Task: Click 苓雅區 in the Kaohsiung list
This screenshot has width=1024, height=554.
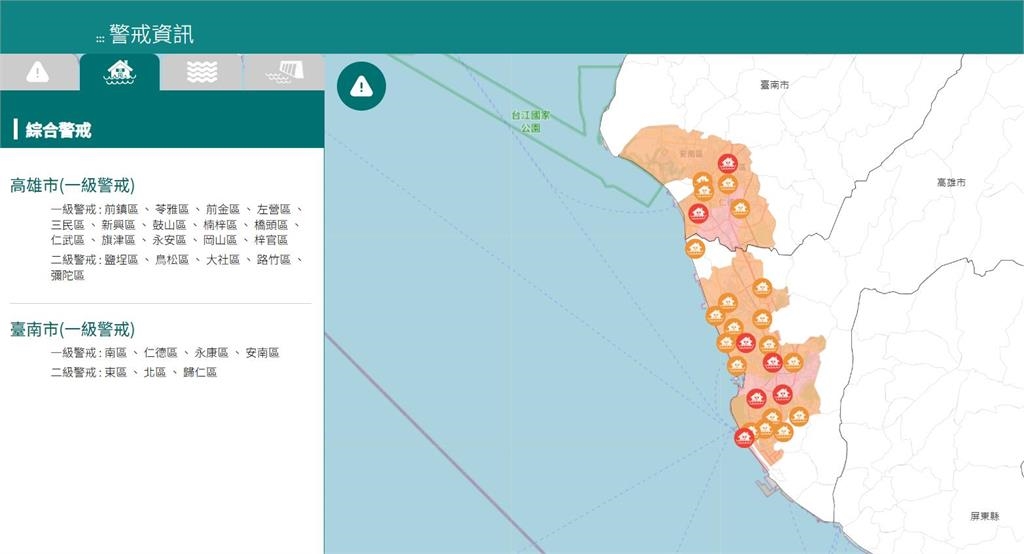Action: [172, 209]
